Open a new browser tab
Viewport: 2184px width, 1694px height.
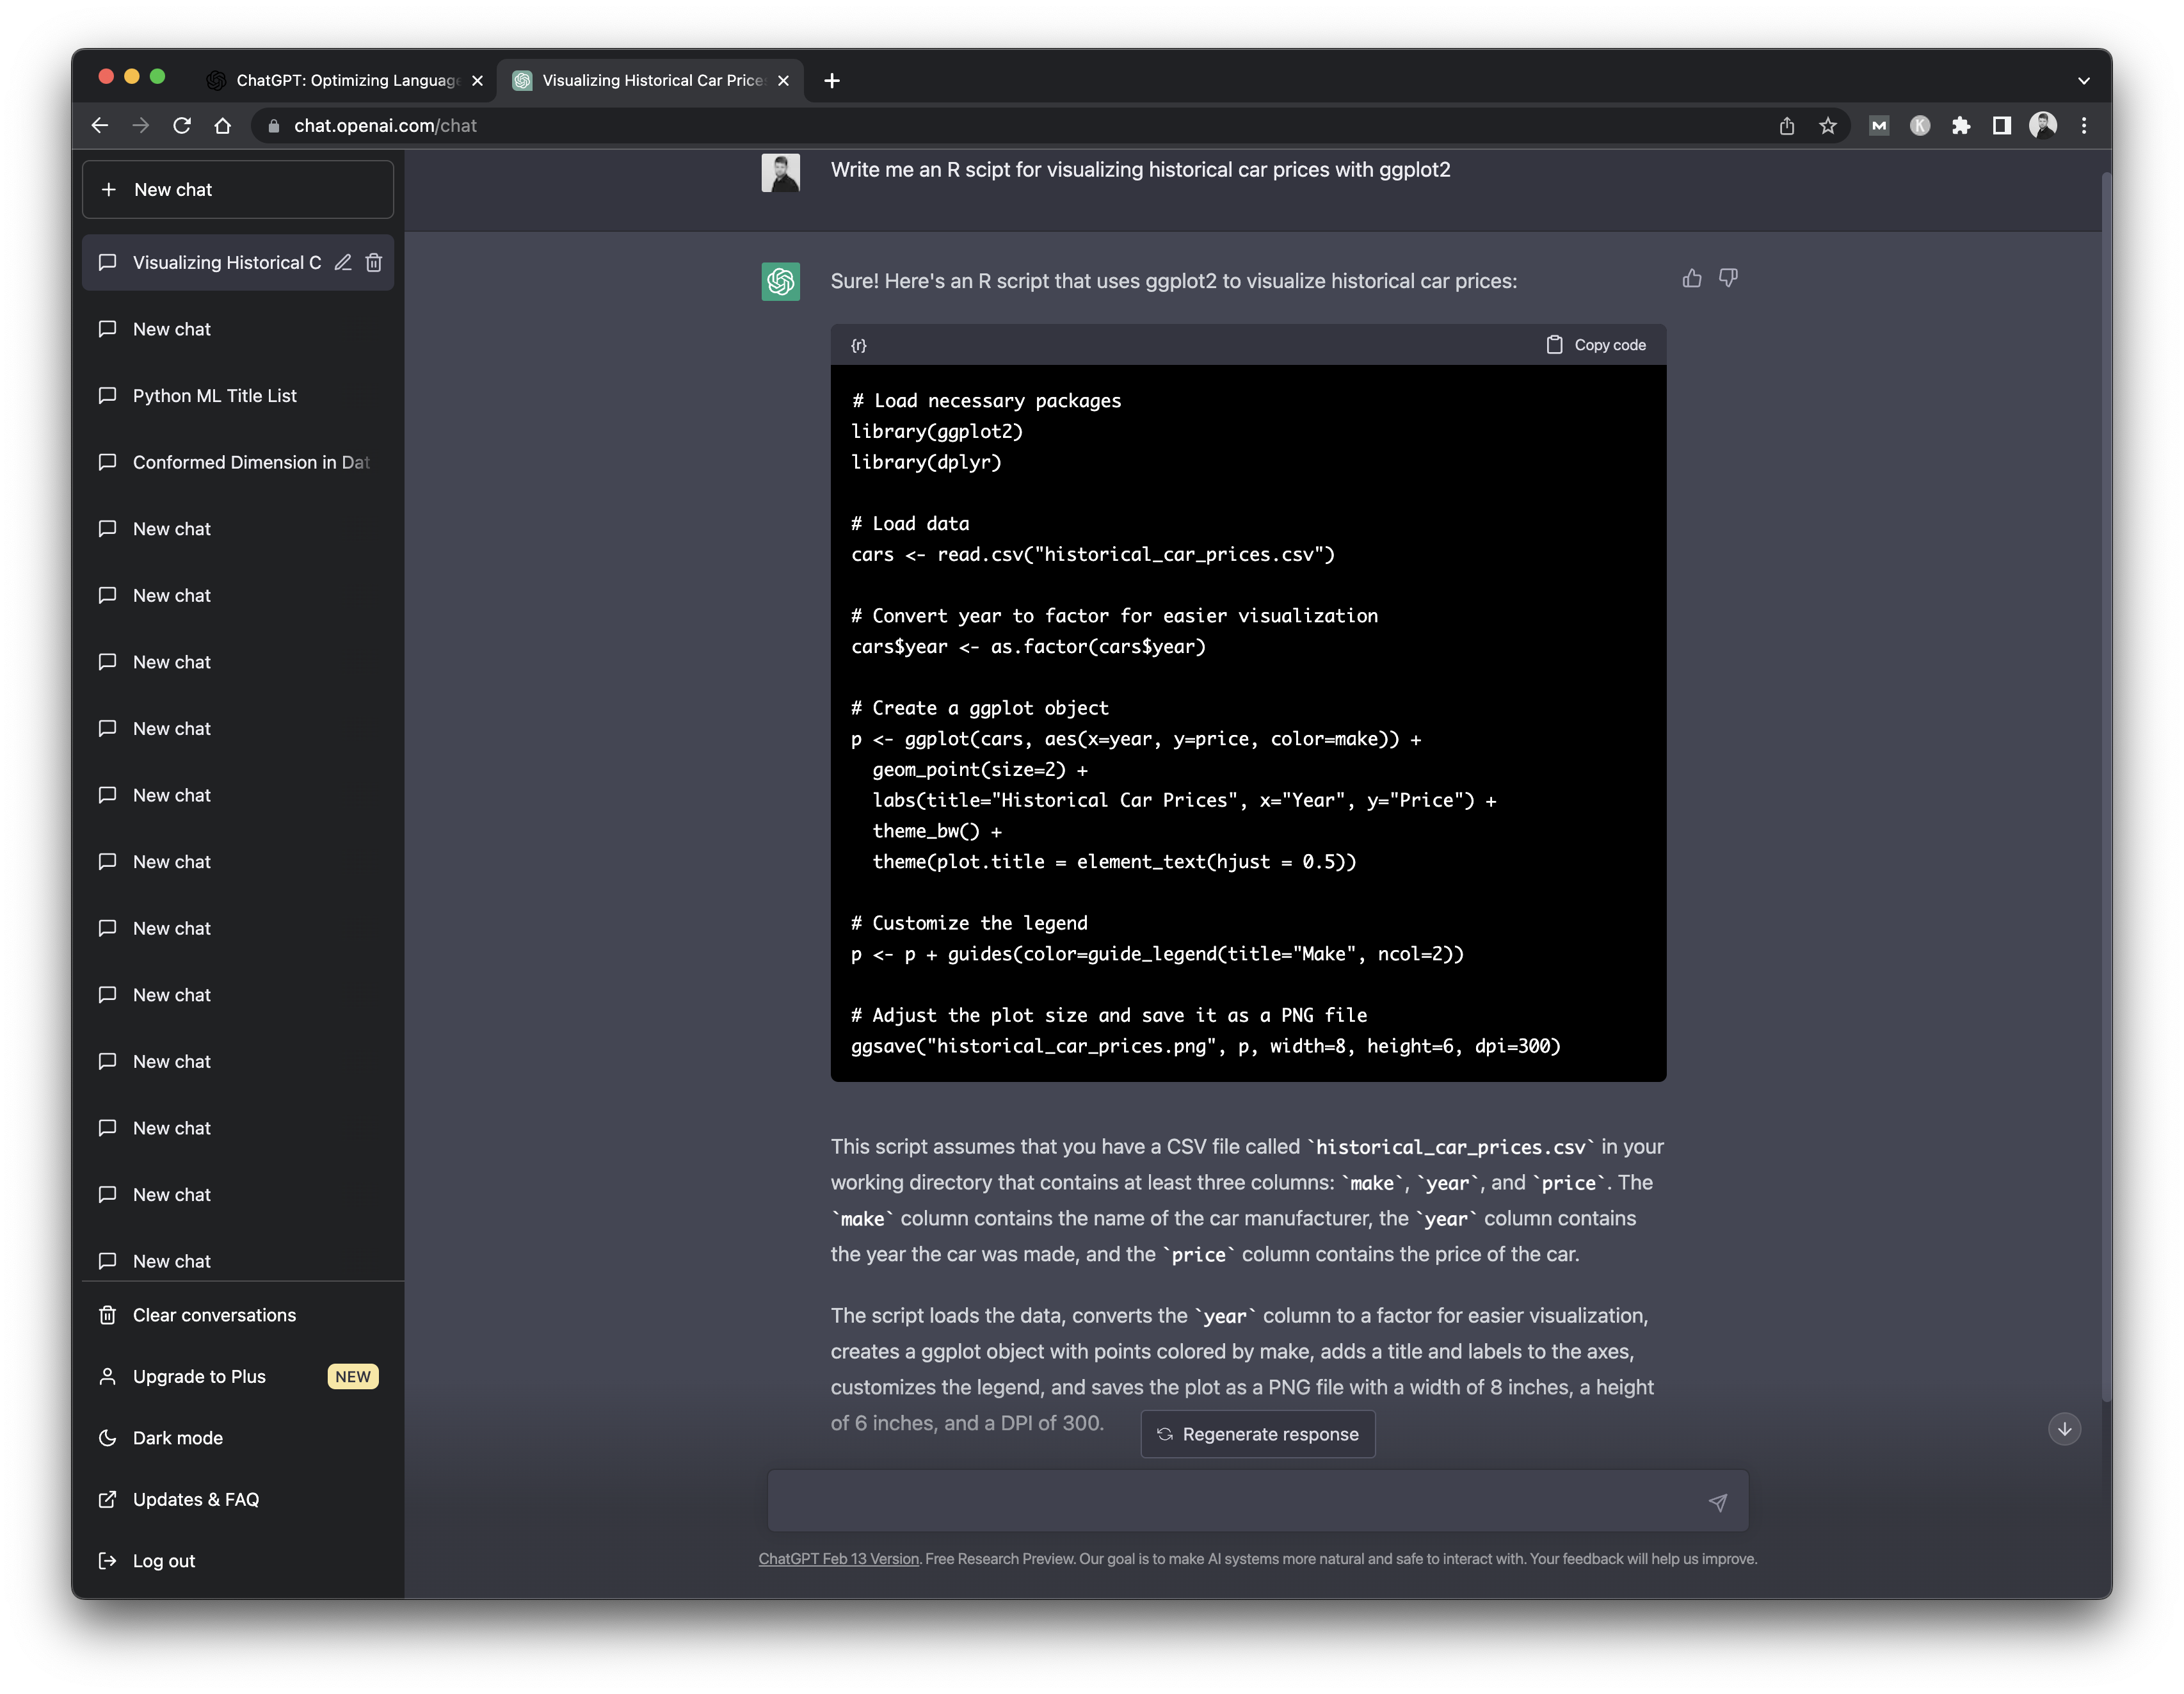pos(832,81)
